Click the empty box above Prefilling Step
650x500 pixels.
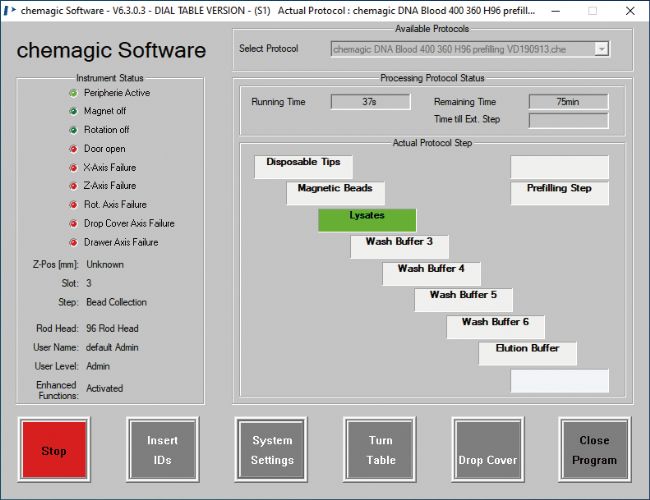pyautogui.click(x=560, y=167)
